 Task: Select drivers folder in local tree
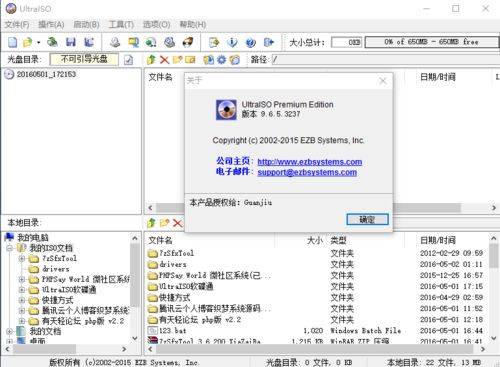tap(56, 269)
